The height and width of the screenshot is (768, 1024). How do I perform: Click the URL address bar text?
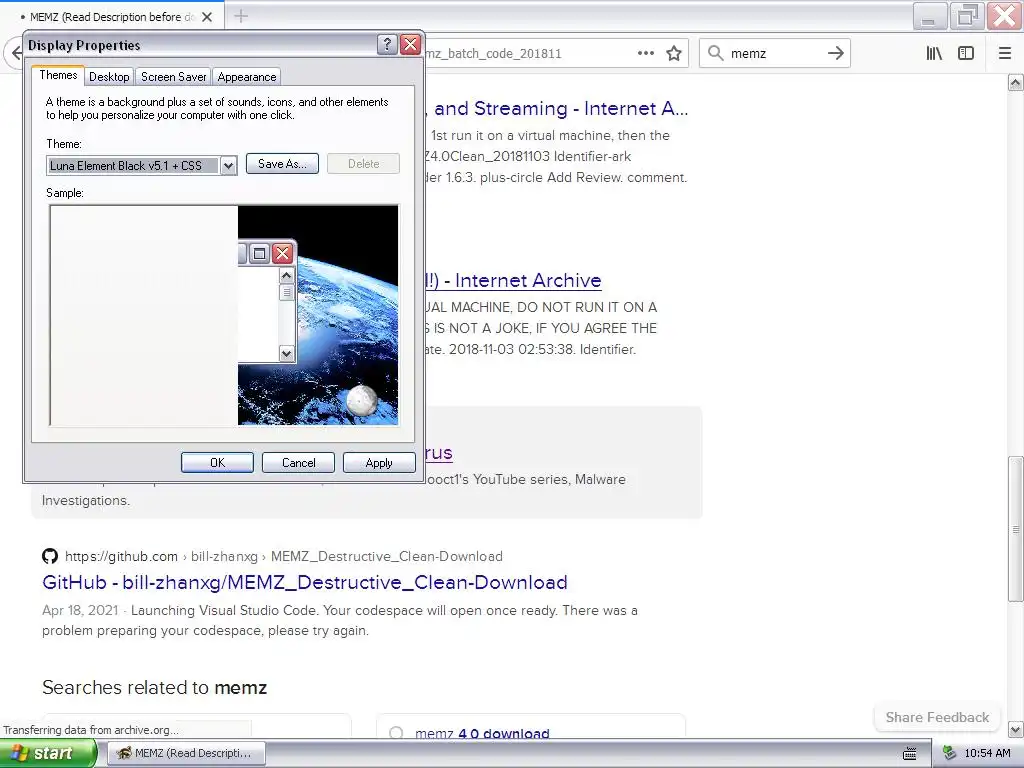494,54
